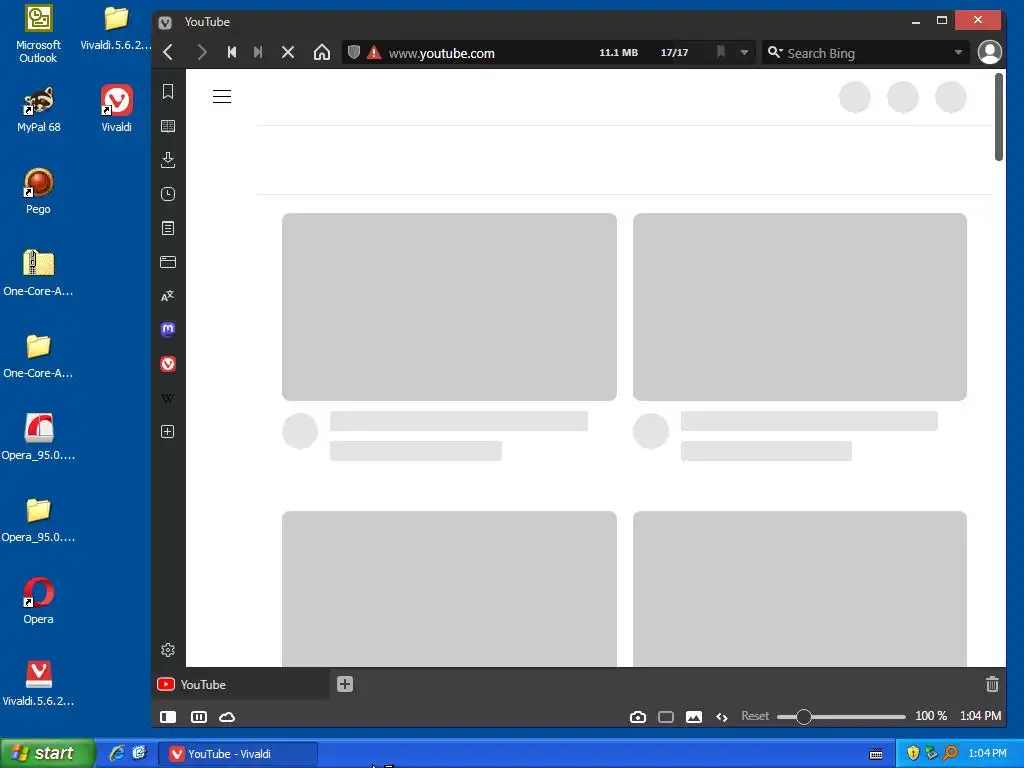Open the Reading List panel
The image size is (1024, 768).
click(x=168, y=126)
